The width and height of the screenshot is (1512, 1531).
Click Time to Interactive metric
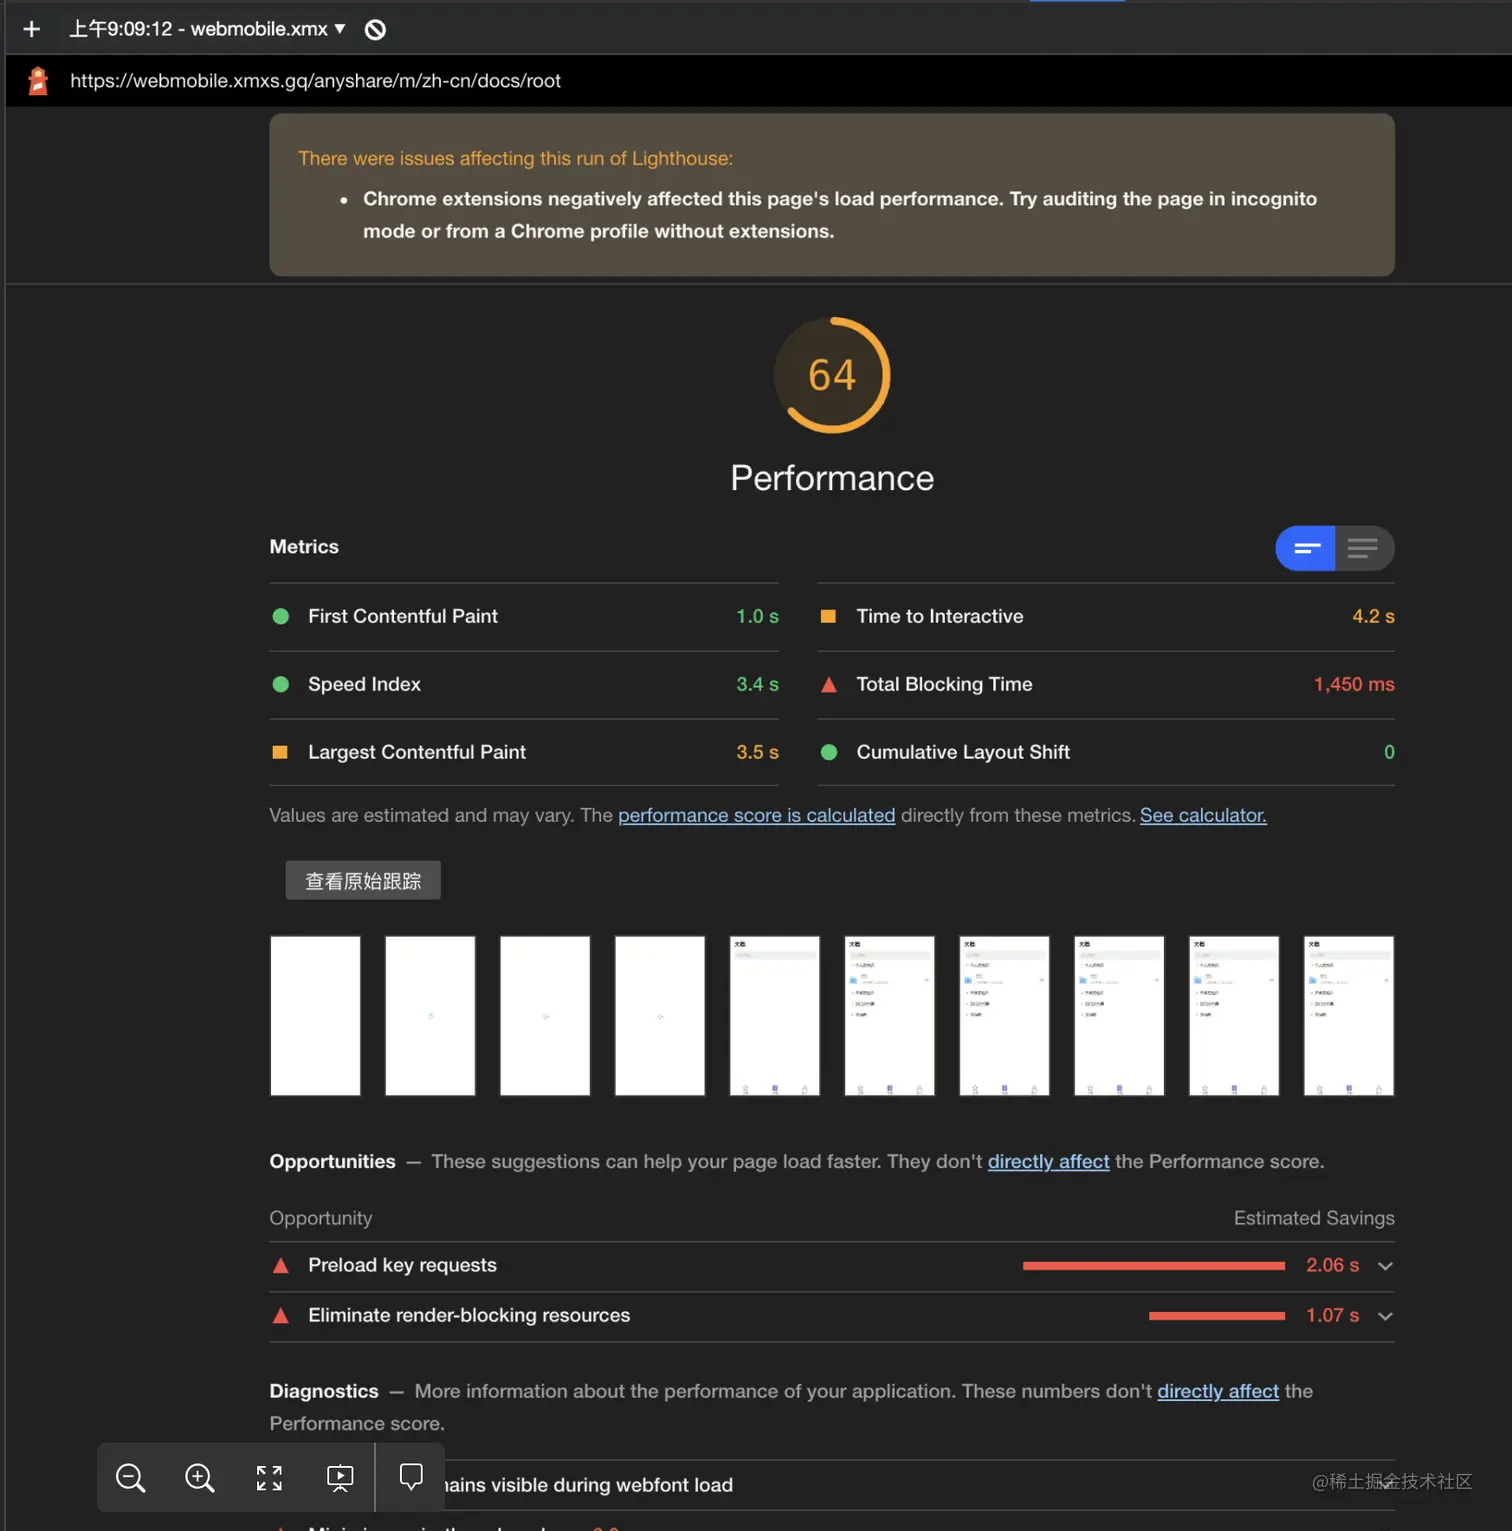point(1106,617)
